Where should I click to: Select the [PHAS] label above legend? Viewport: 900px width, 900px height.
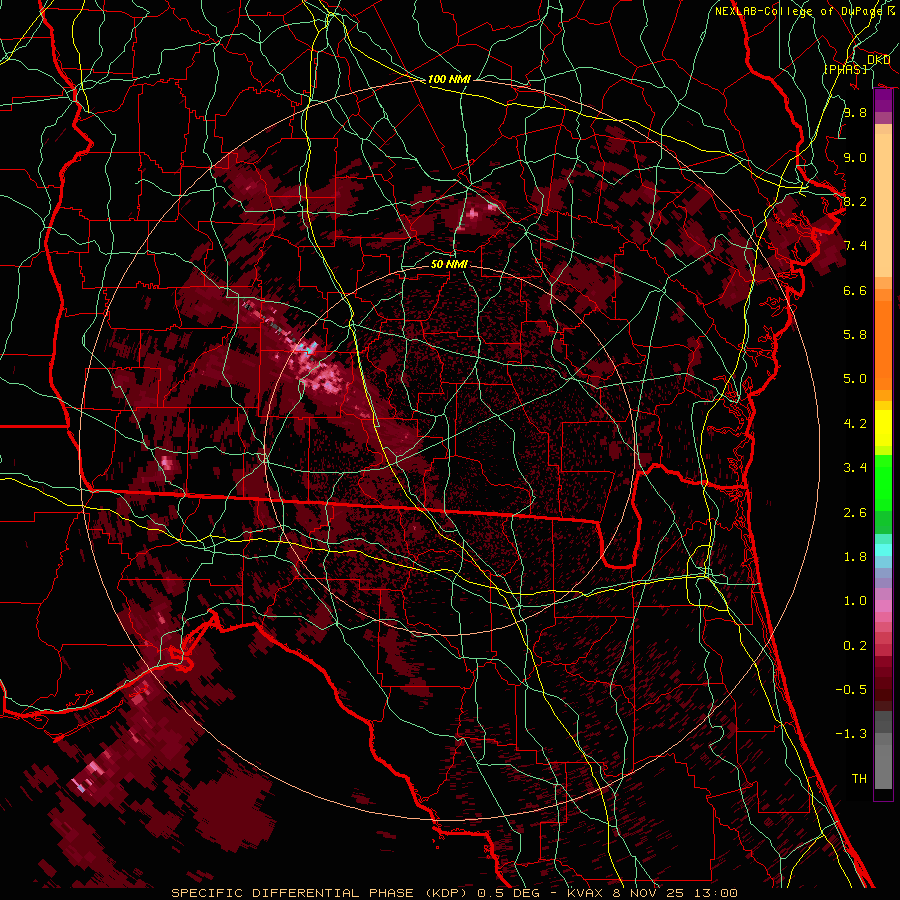click(846, 69)
